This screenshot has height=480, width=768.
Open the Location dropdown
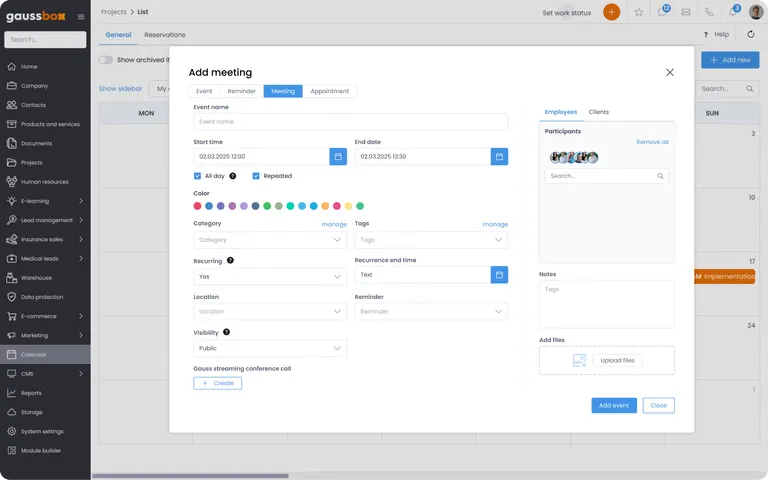pos(270,312)
